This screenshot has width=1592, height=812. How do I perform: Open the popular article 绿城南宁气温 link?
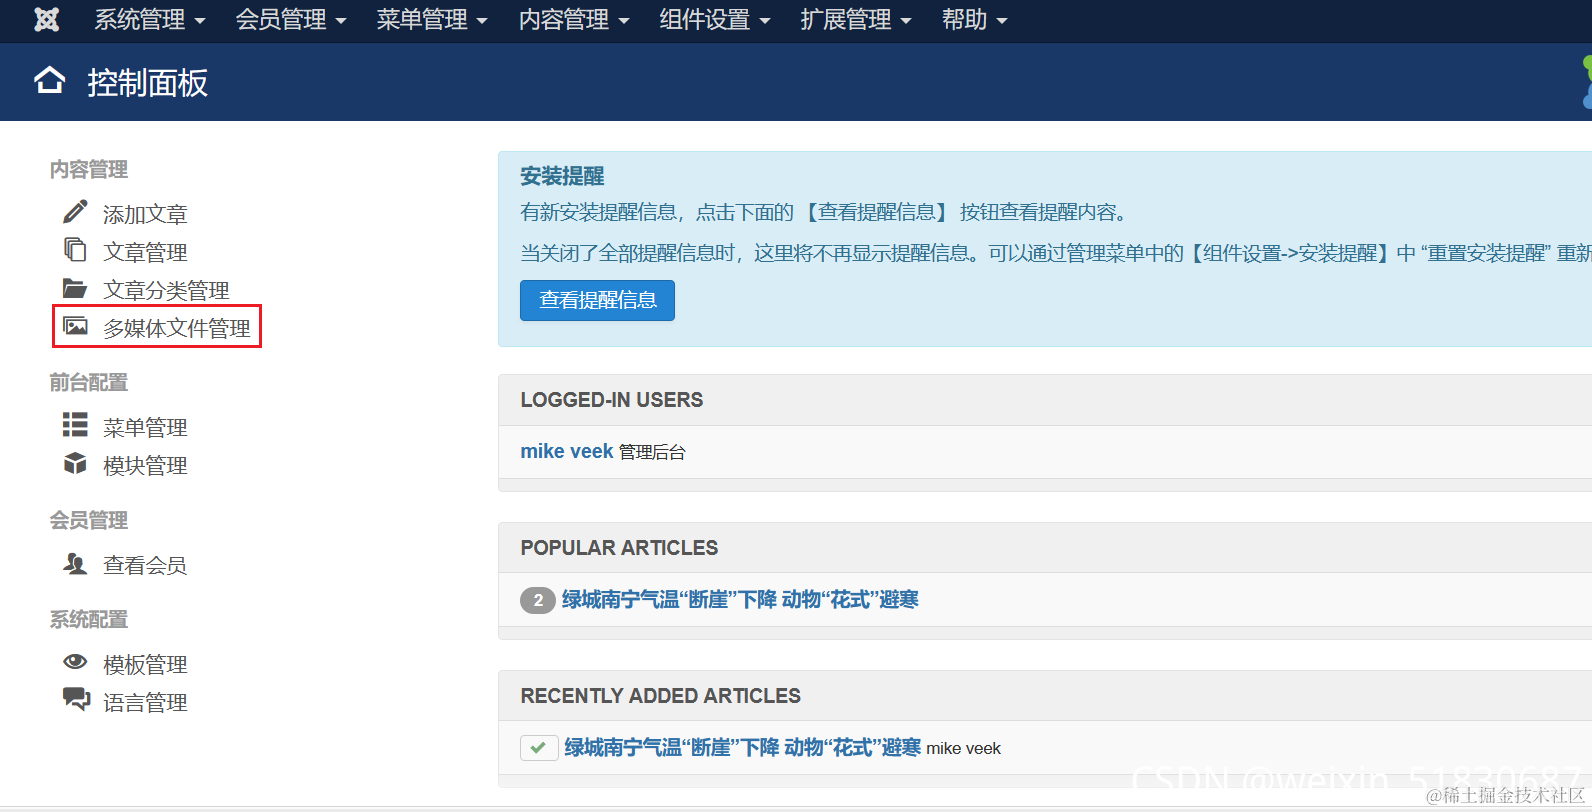(740, 599)
